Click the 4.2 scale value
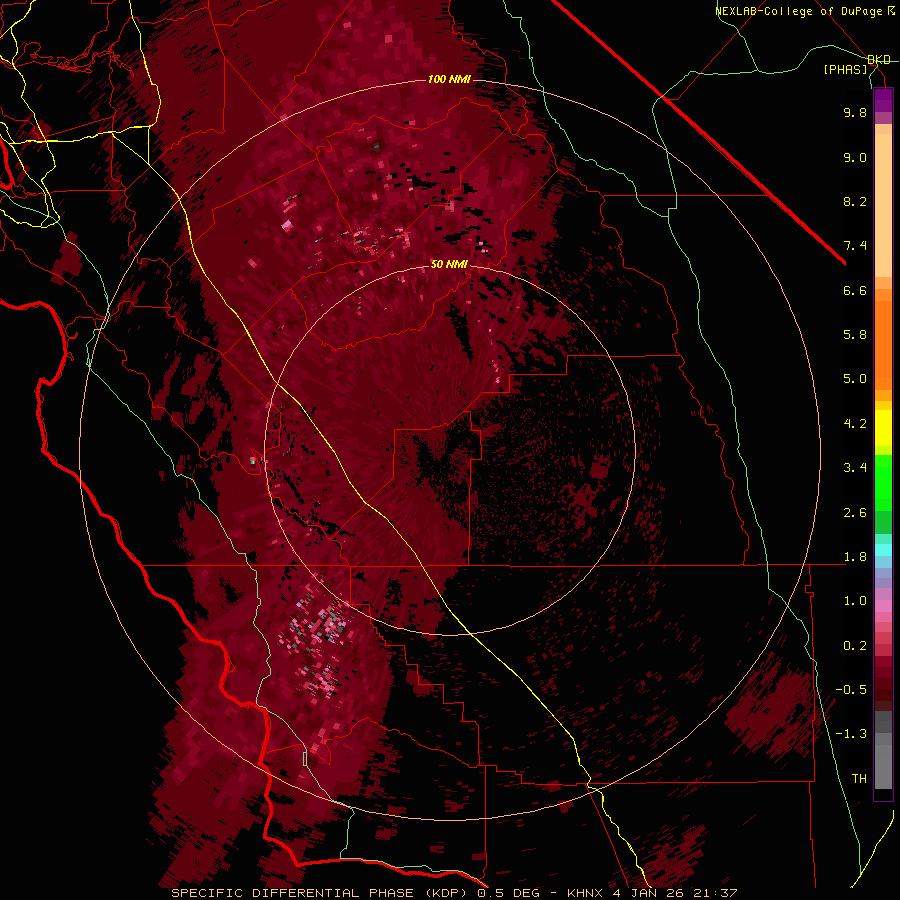 click(855, 424)
